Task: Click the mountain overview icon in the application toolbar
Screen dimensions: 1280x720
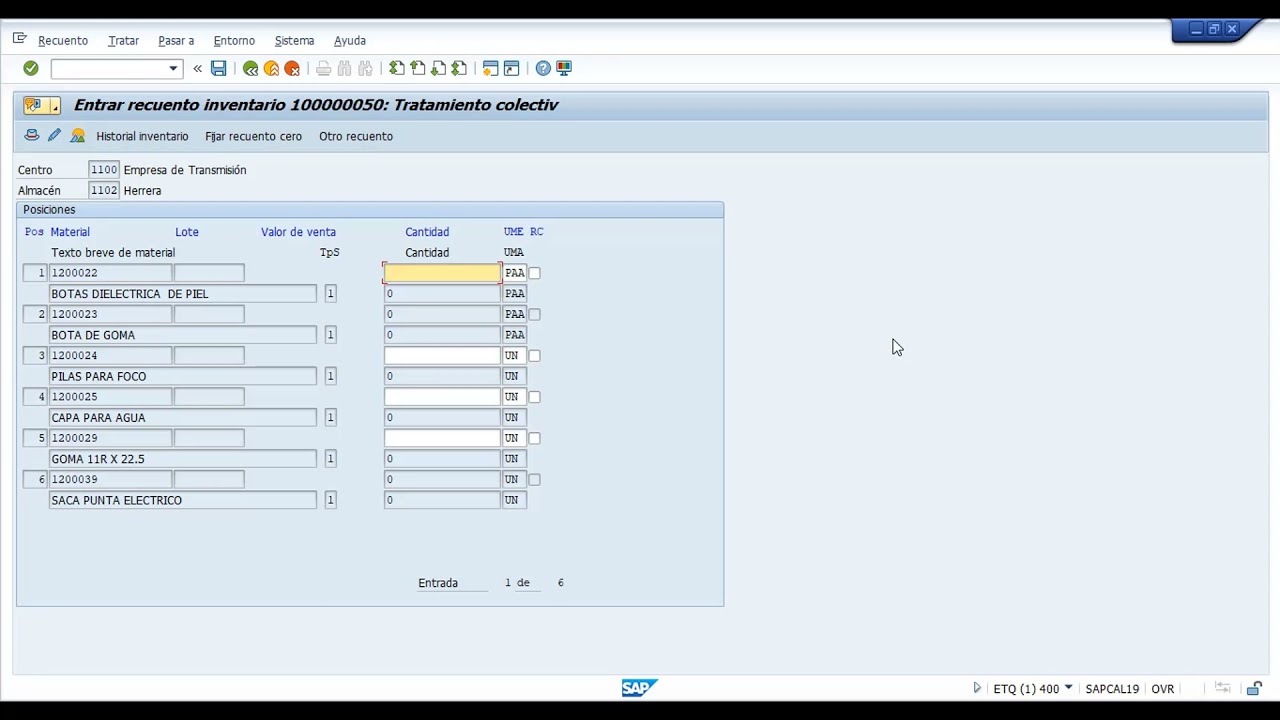Action: [x=77, y=135]
